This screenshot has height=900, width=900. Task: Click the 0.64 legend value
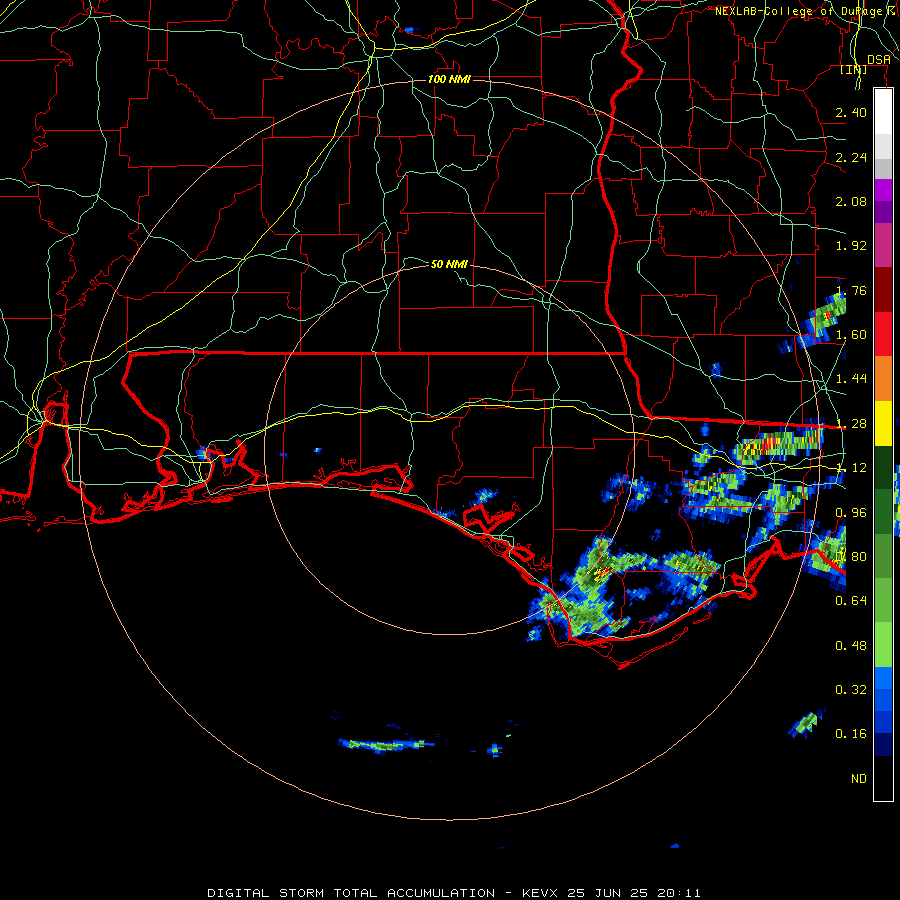[851, 601]
